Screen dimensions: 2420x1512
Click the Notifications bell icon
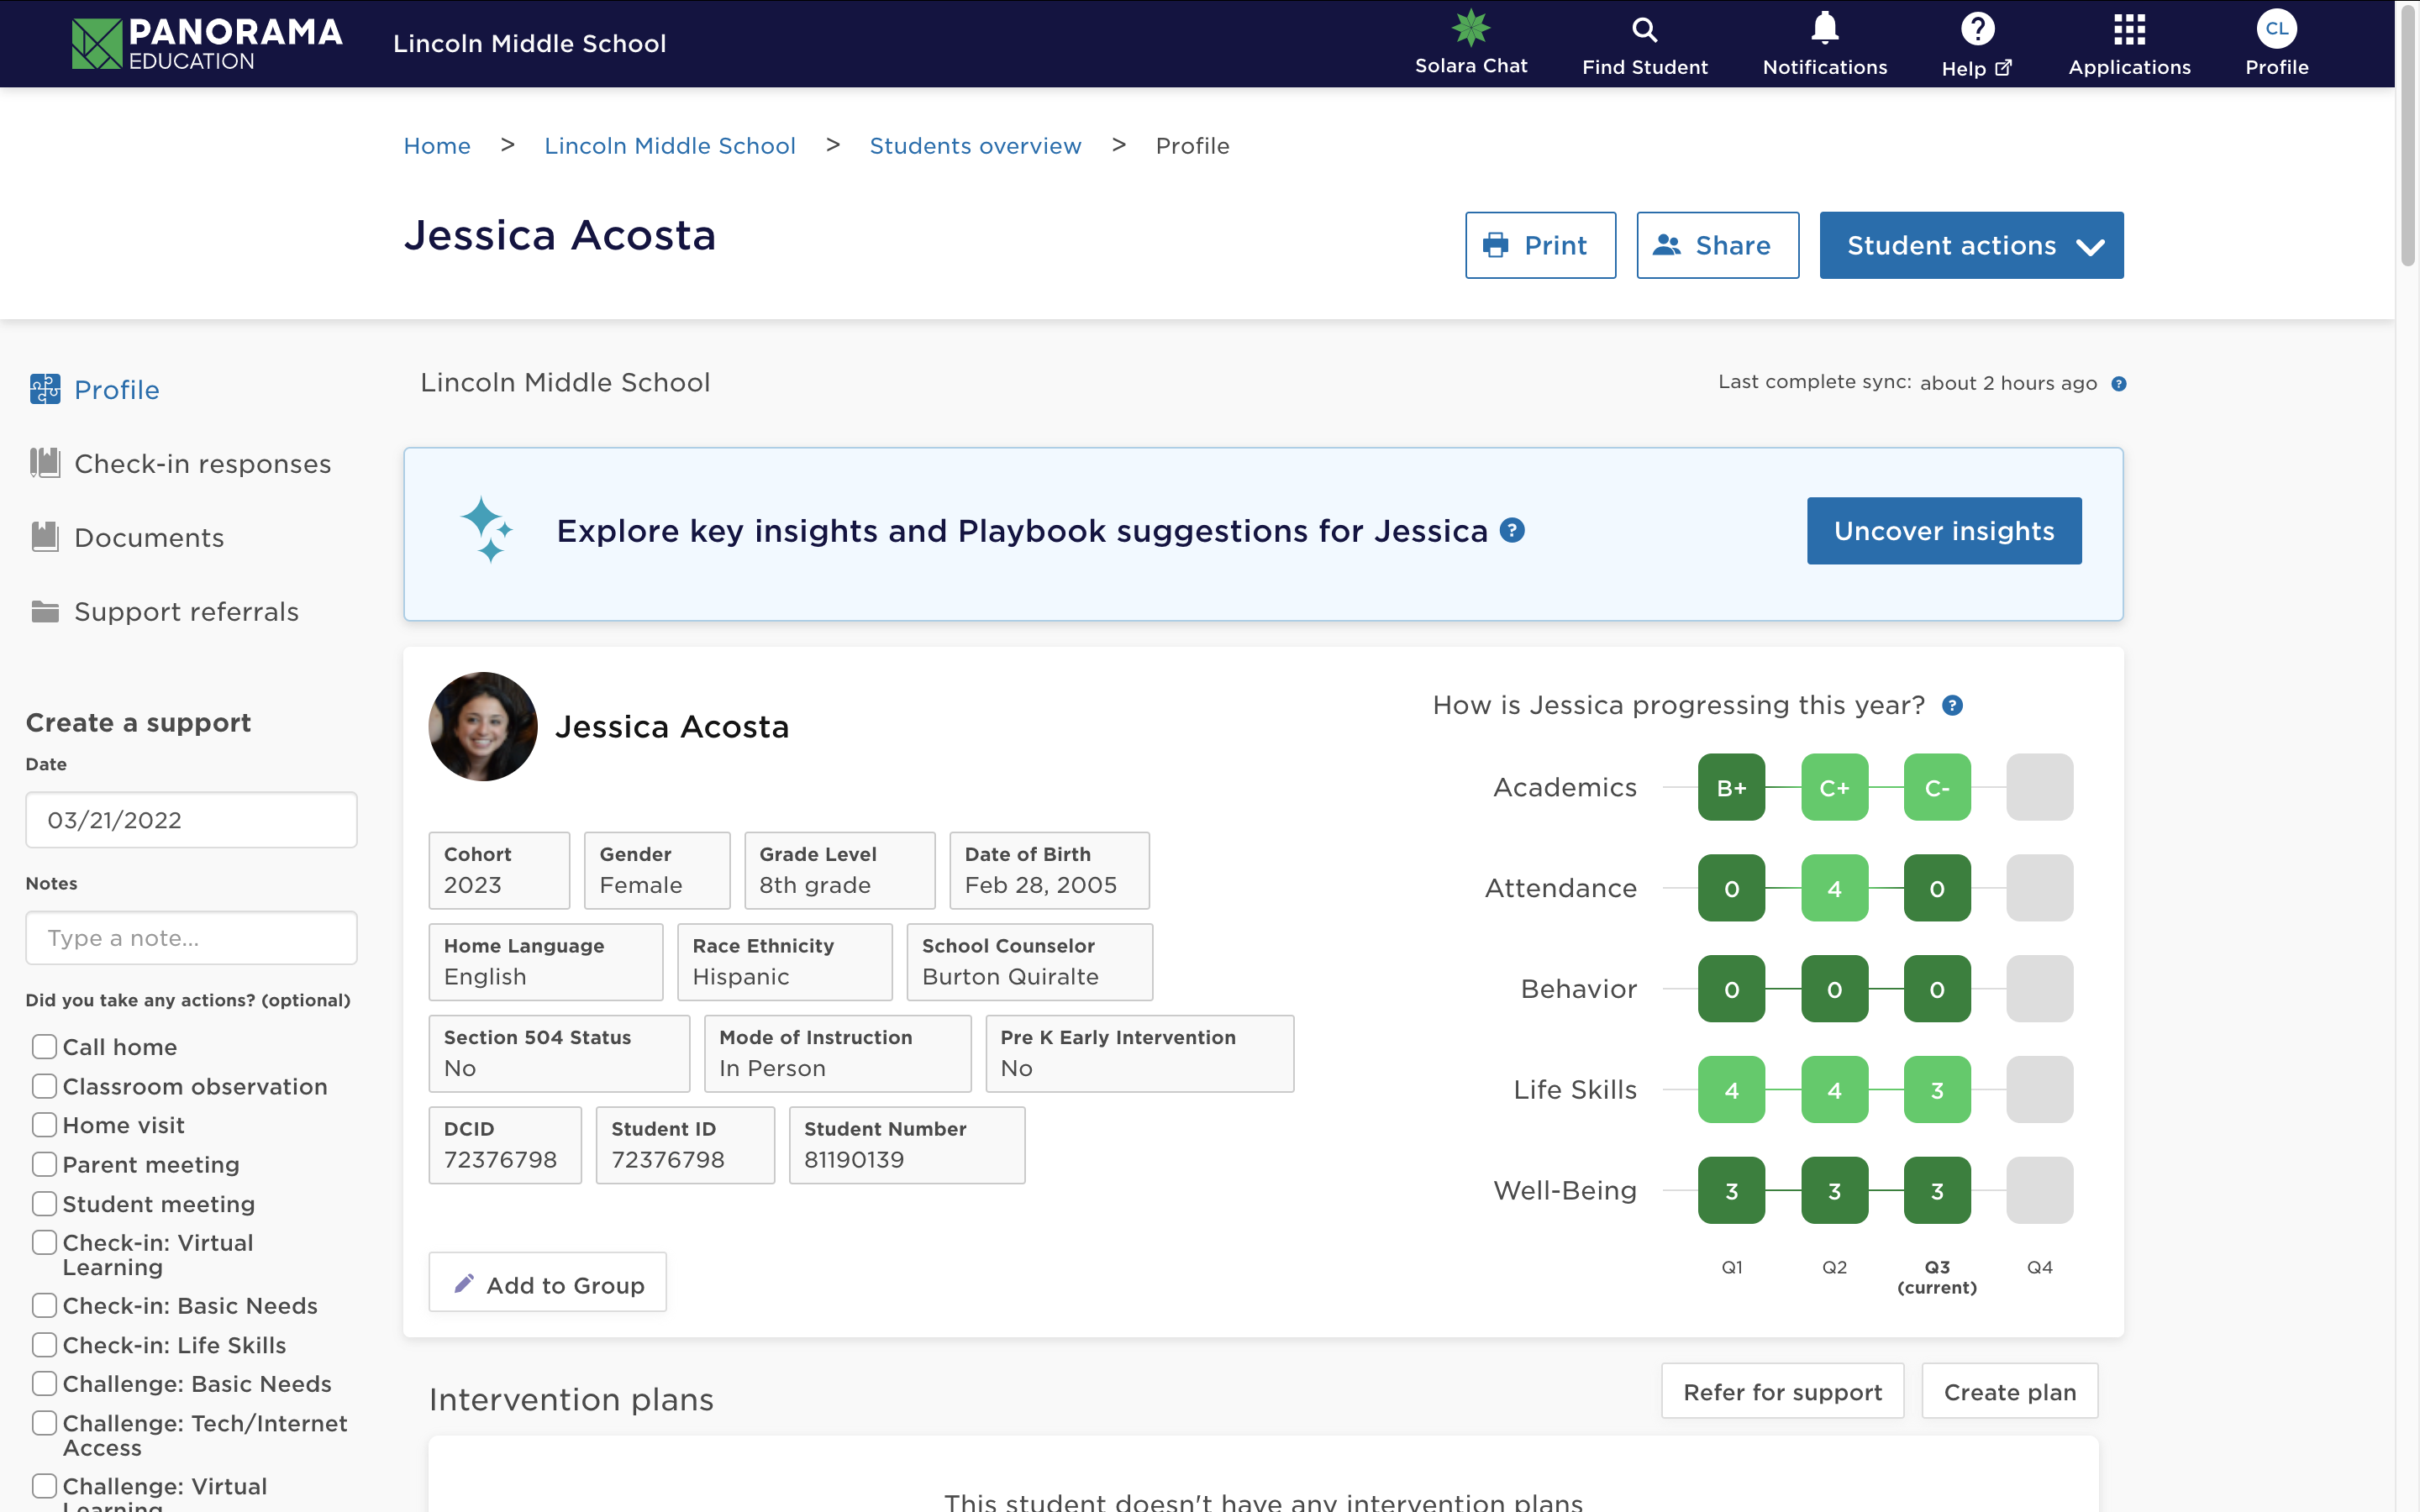point(1826,29)
